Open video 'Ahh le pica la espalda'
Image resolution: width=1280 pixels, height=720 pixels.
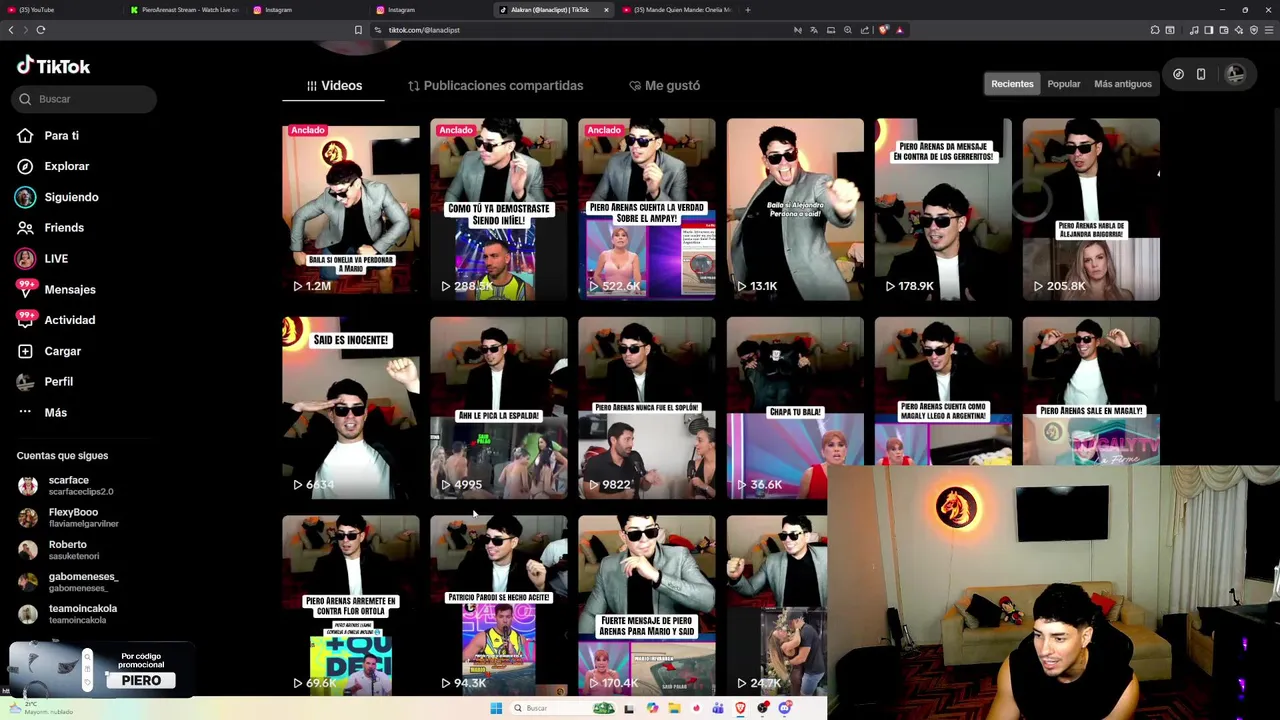coord(498,408)
